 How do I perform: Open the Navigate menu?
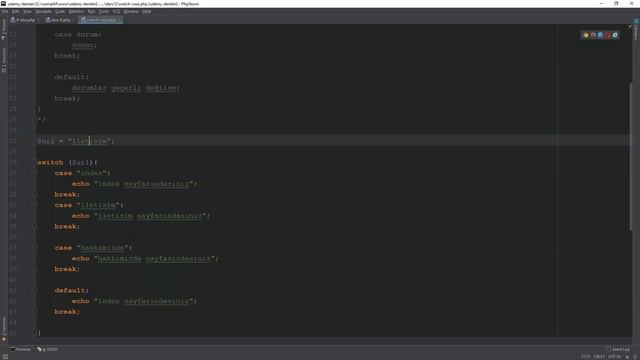click(x=43, y=12)
